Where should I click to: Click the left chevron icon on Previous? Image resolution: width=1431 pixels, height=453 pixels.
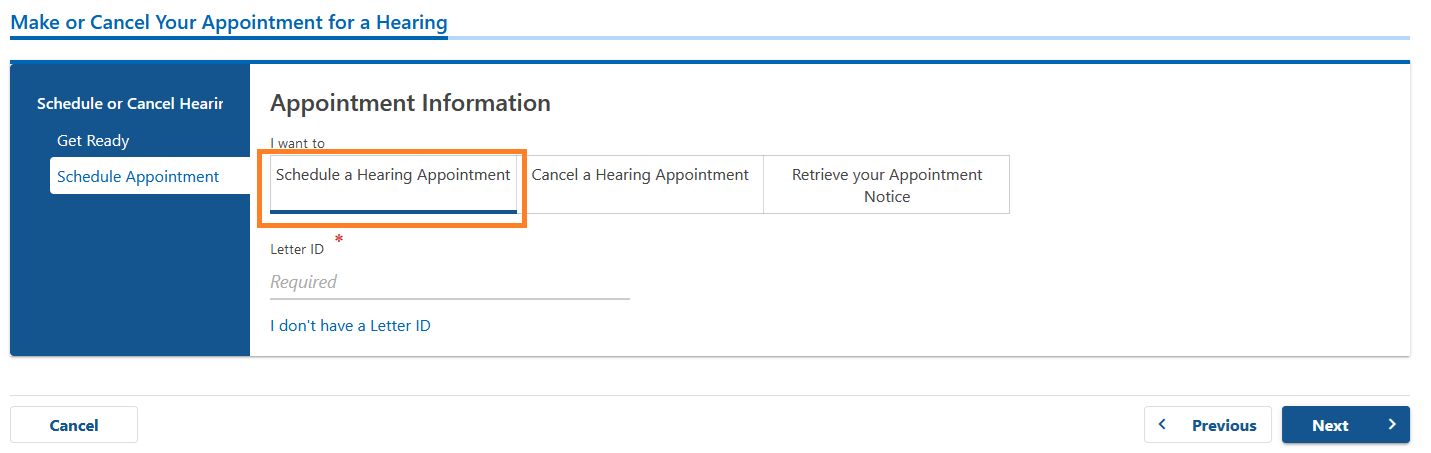coord(1162,424)
